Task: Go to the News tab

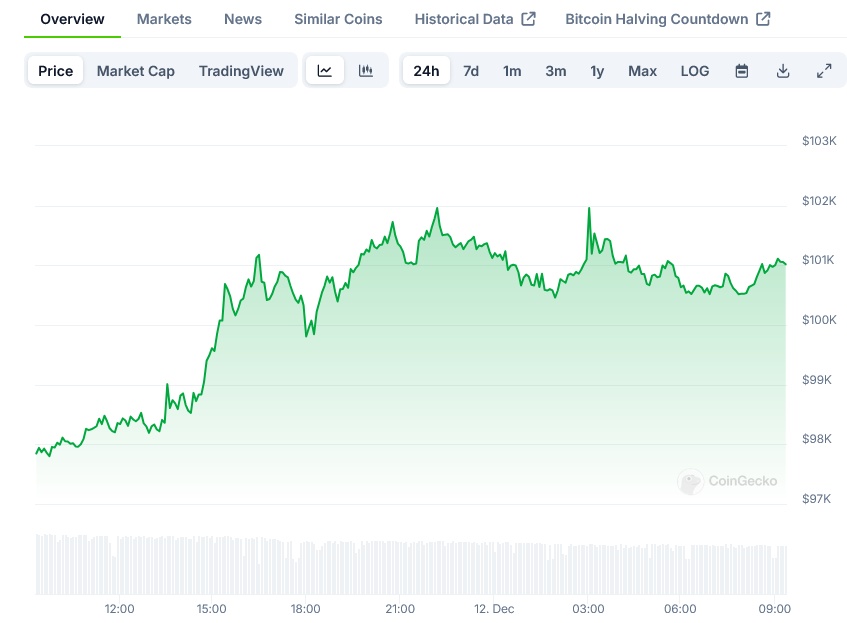Action: (x=243, y=19)
